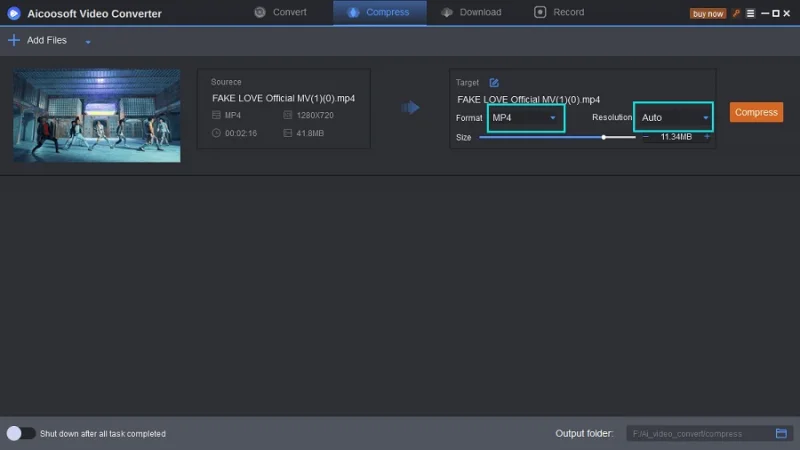Image resolution: width=800 pixels, height=450 pixels.
Task: Open the hamburger menu in title bar
Action: click(x=750, y=13)
